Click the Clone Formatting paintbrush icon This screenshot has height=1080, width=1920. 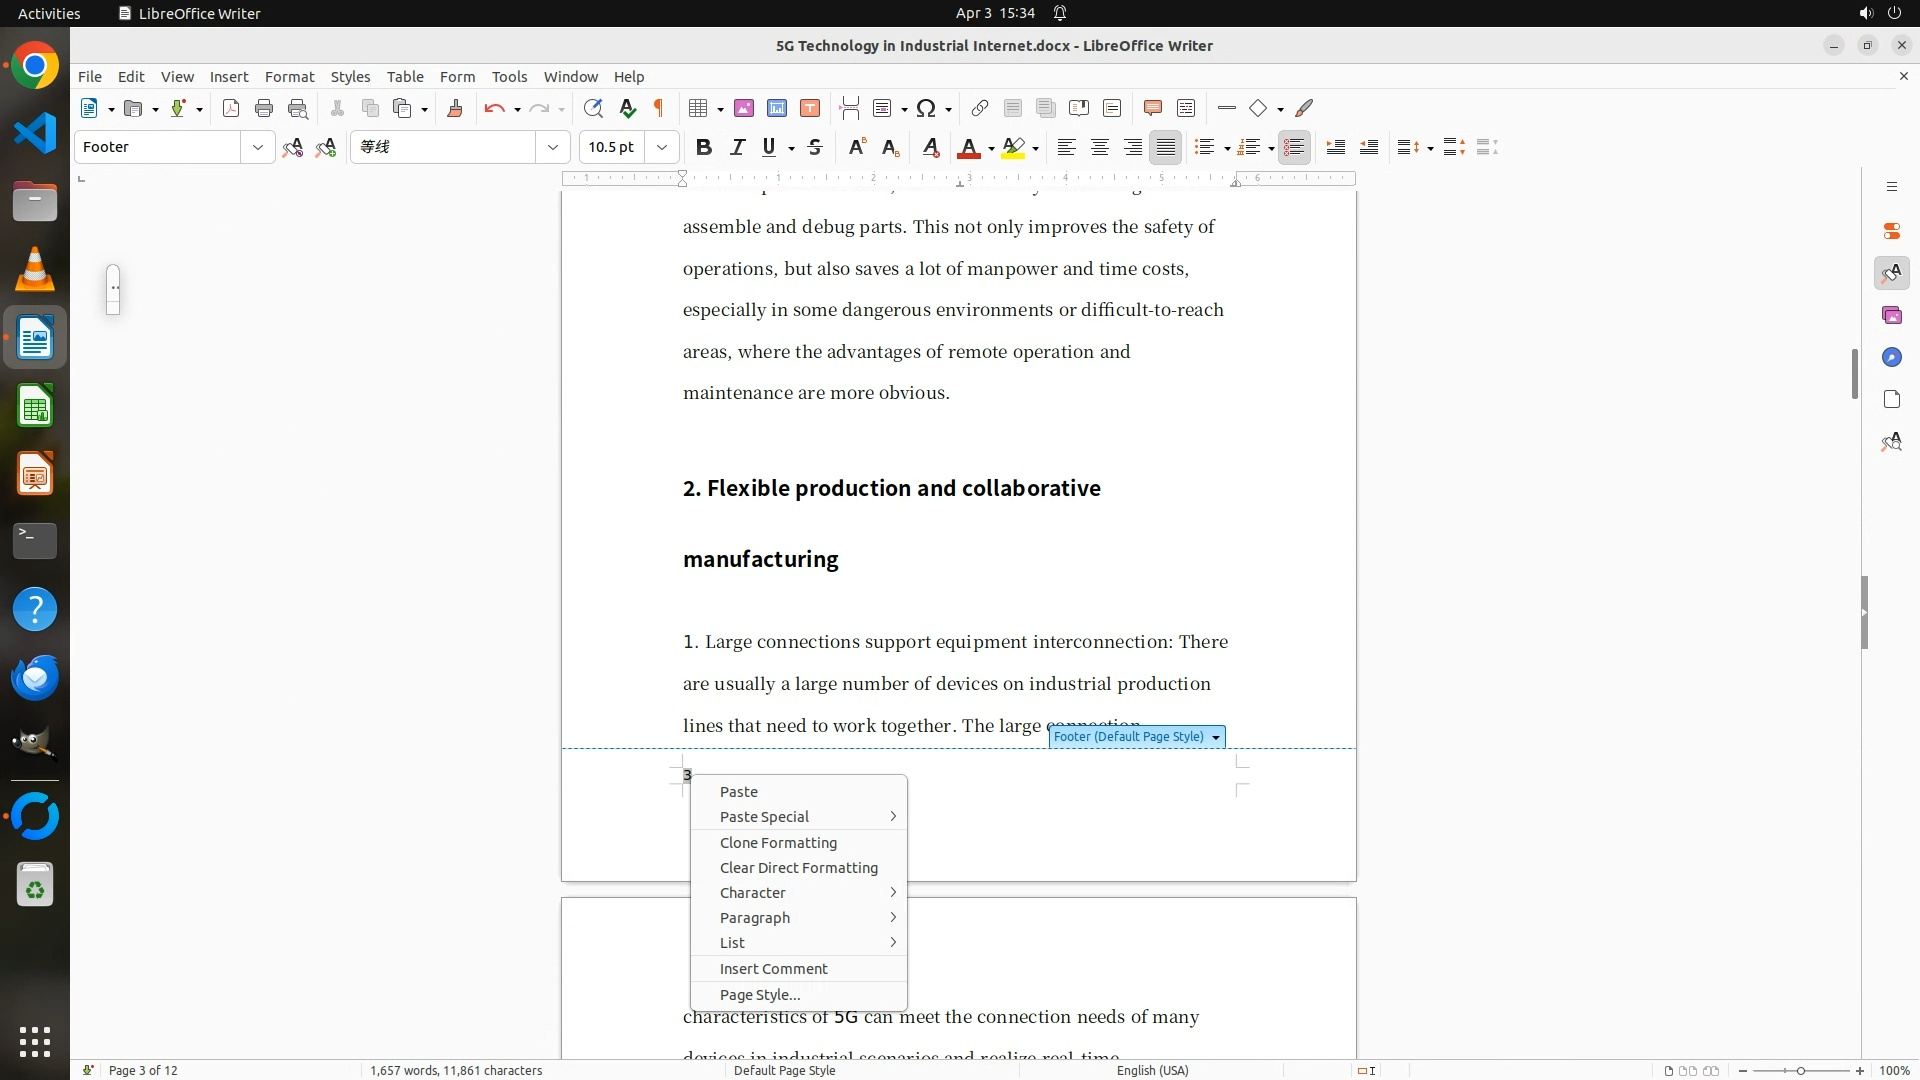454,108
